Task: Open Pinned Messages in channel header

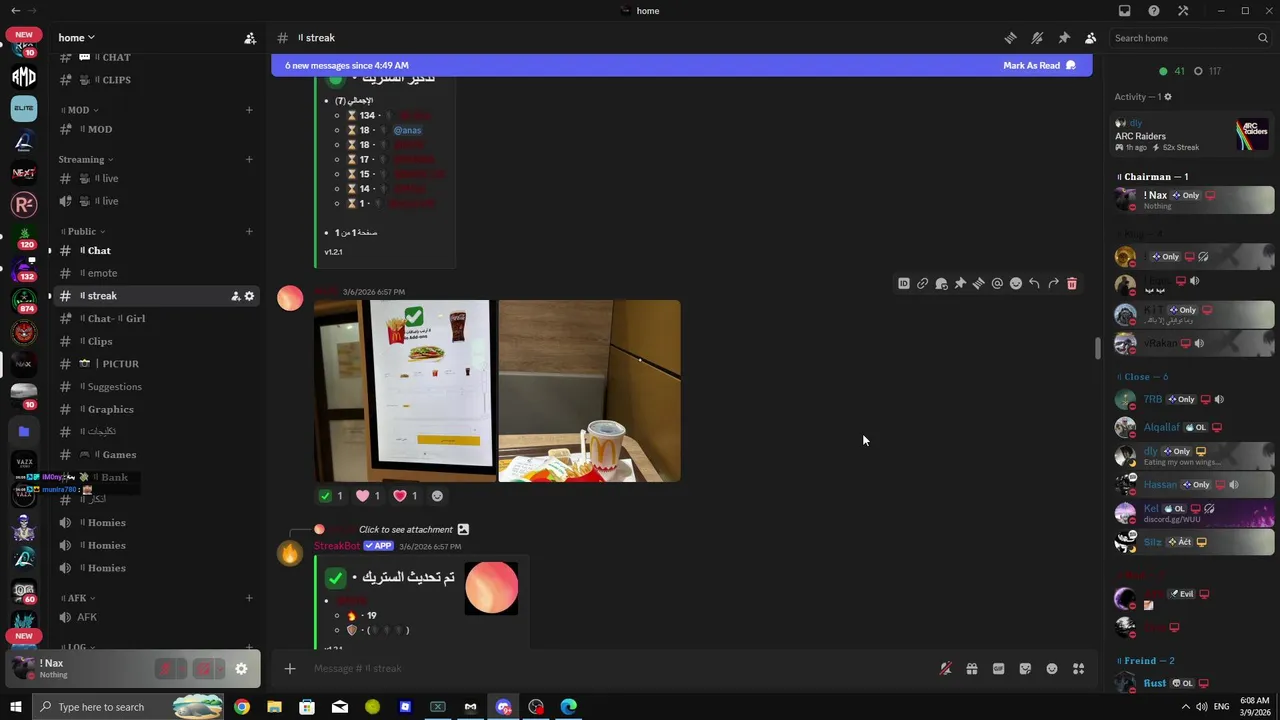Action: pyautogui.click(x=1064, y=38)
